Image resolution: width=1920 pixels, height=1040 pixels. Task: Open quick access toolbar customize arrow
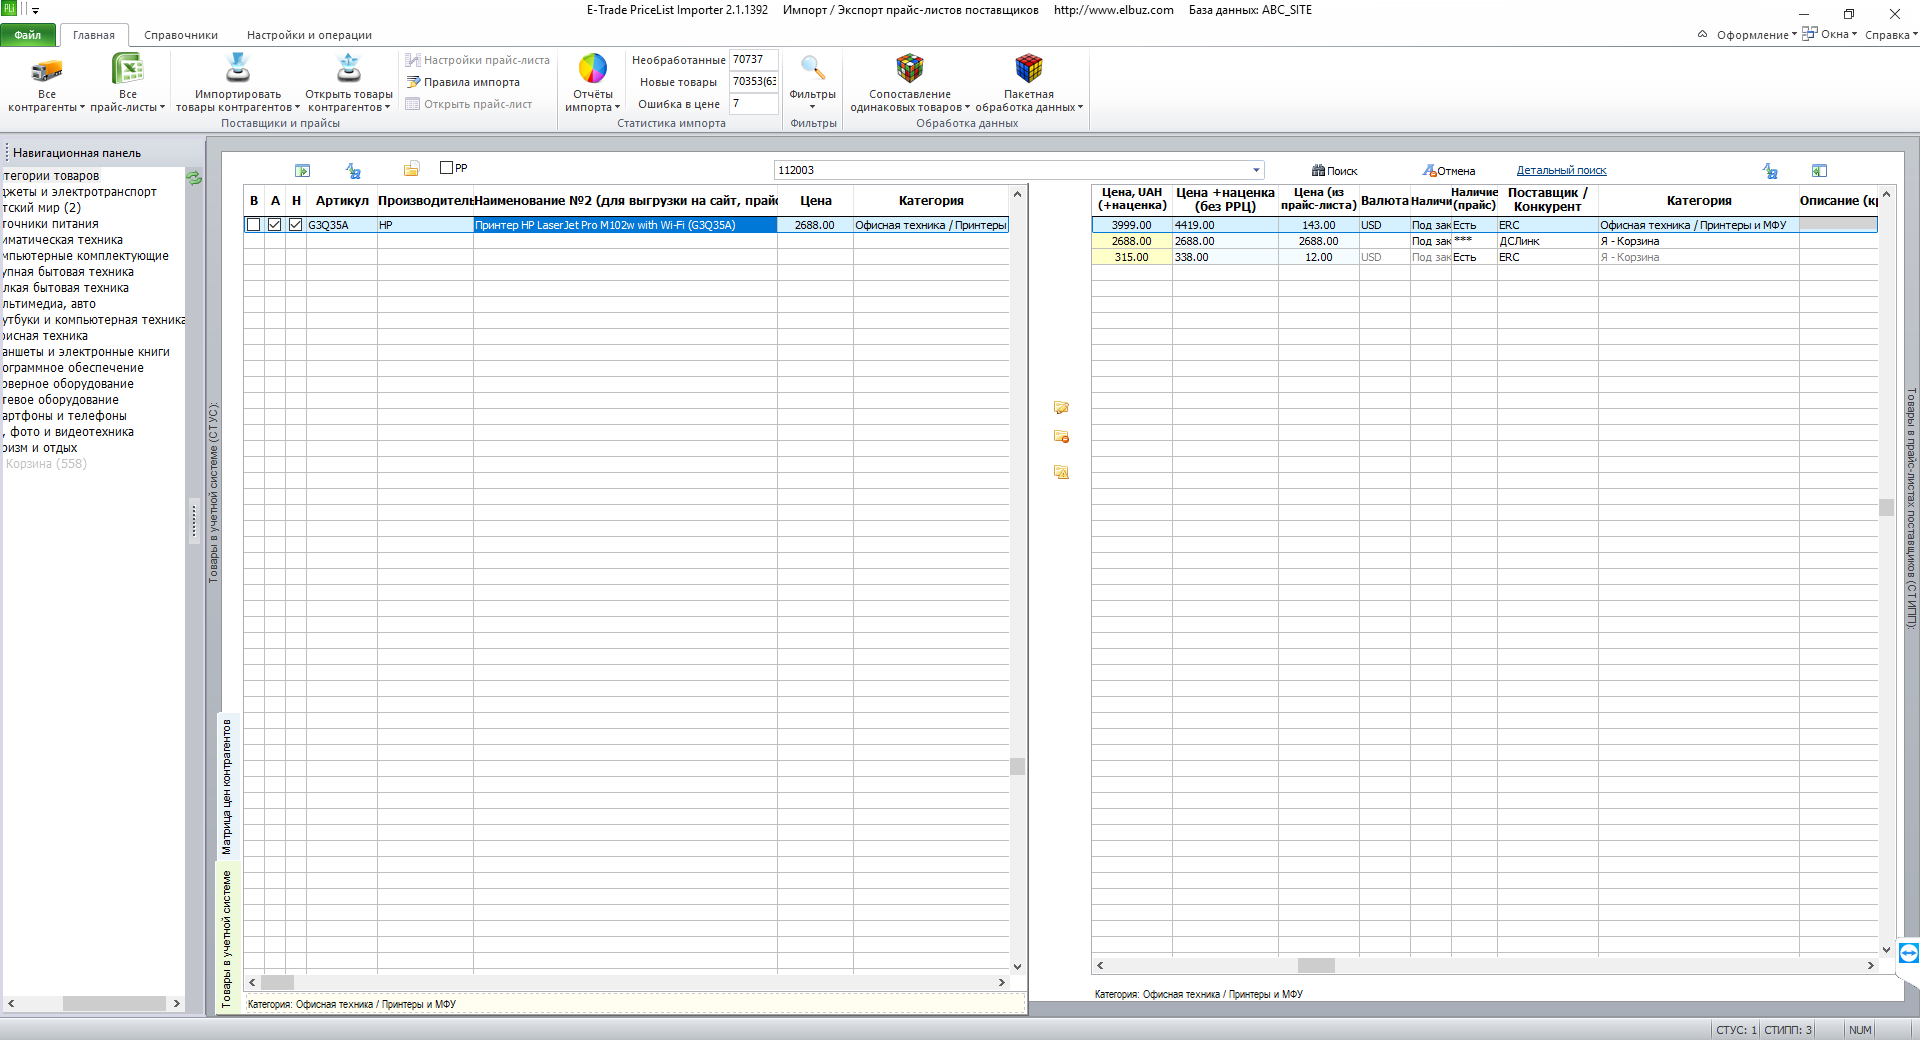point(36,10)
